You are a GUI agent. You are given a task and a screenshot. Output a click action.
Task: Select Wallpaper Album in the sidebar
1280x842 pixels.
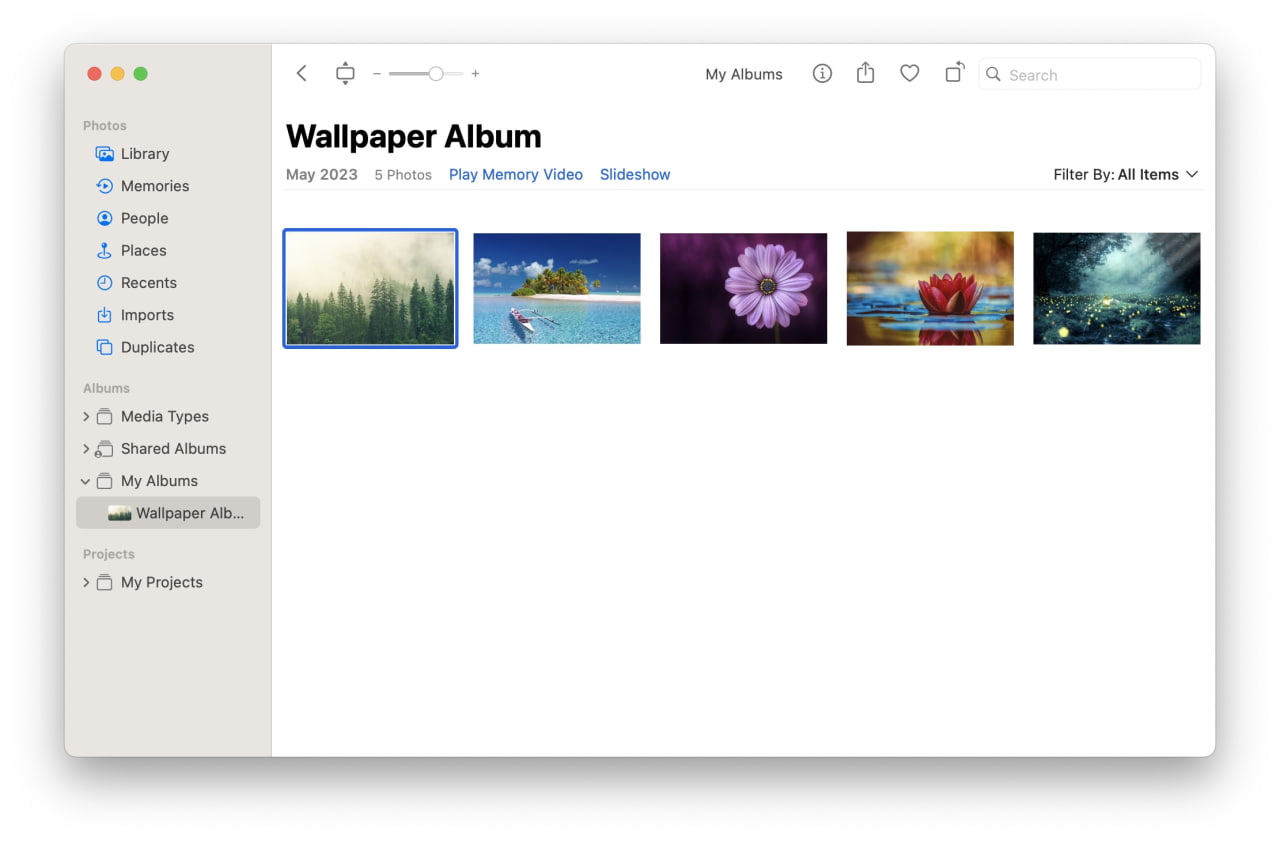(180, 512)
